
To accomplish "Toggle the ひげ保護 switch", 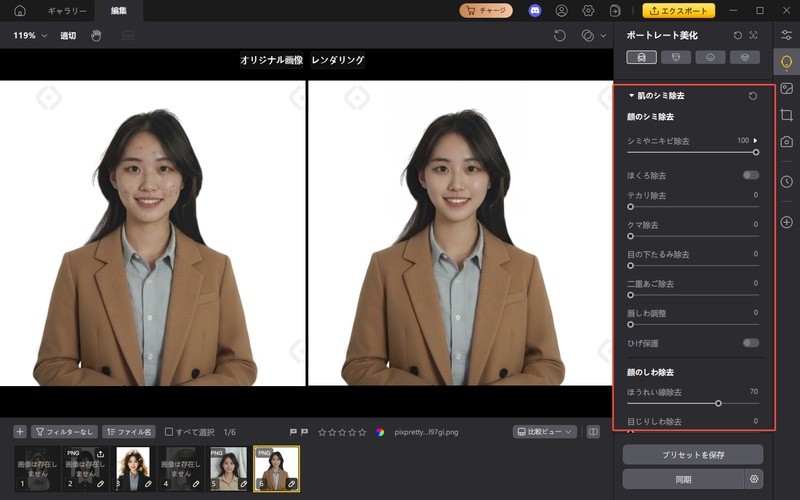I will pyautogui.click(x=750, y=343).
